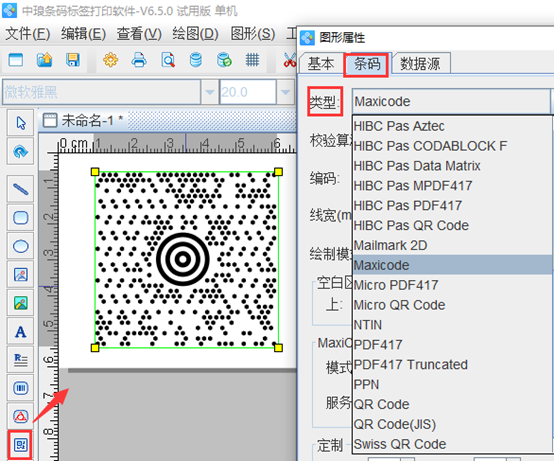Viewport: 554px width, 461px height.
Task: Select the text A tool
Action: pos(20,332)
